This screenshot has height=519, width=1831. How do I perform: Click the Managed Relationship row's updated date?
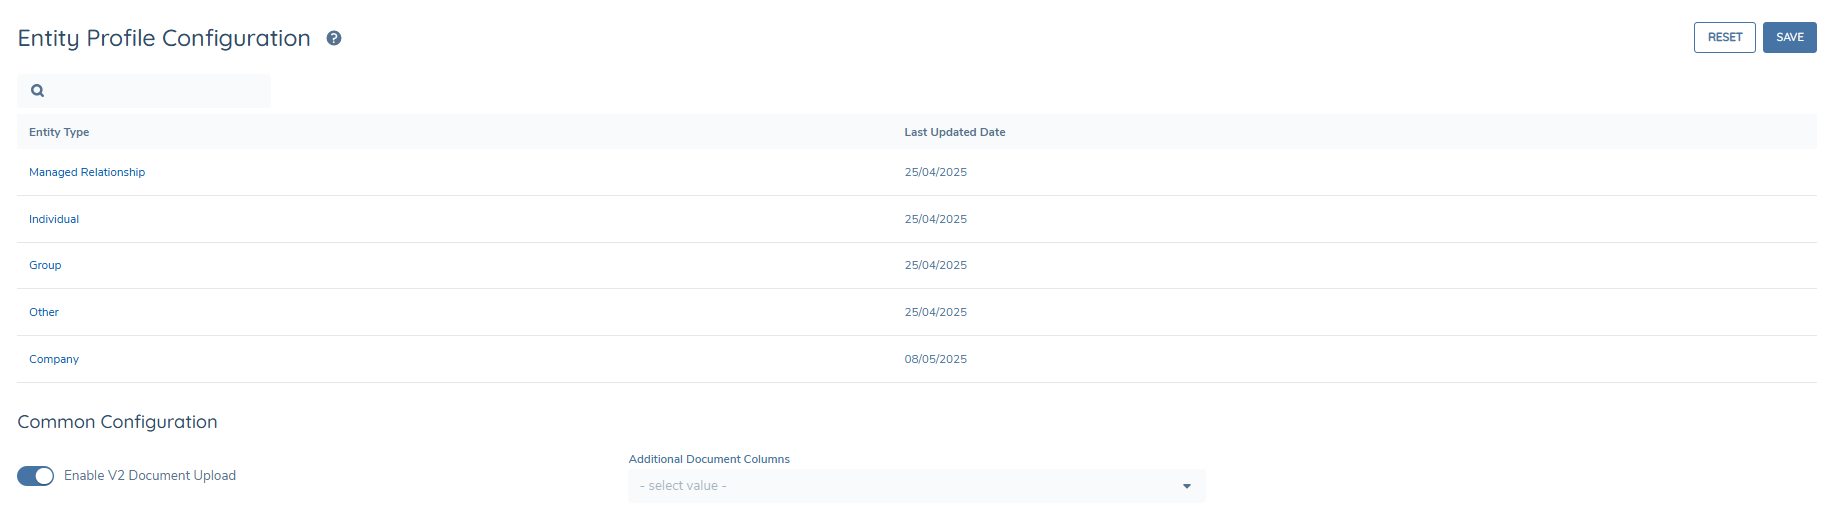click(x=935, y=172)
